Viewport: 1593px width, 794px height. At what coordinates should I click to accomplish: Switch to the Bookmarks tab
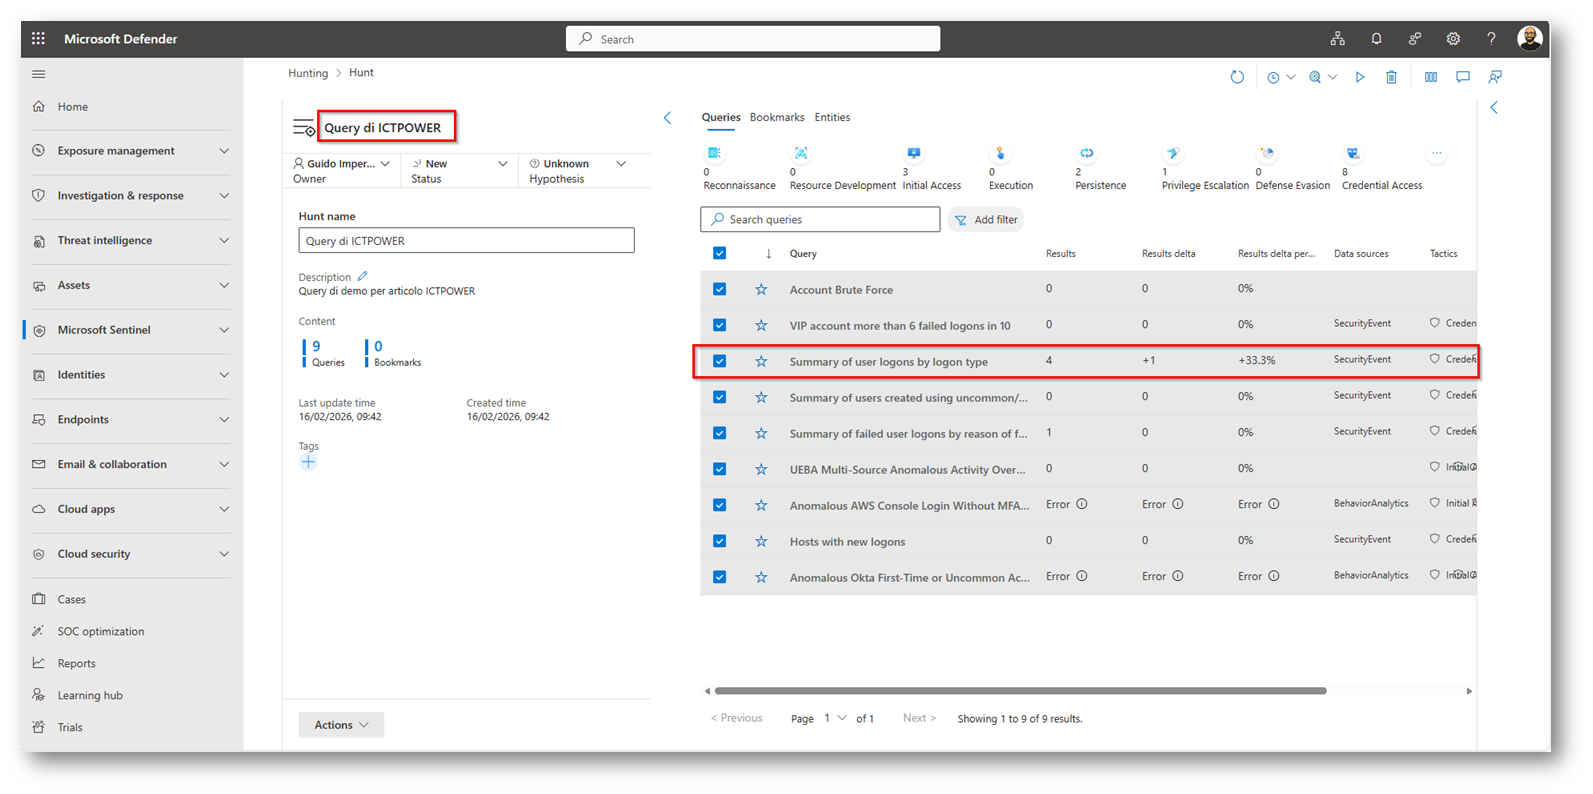(776, 117)
